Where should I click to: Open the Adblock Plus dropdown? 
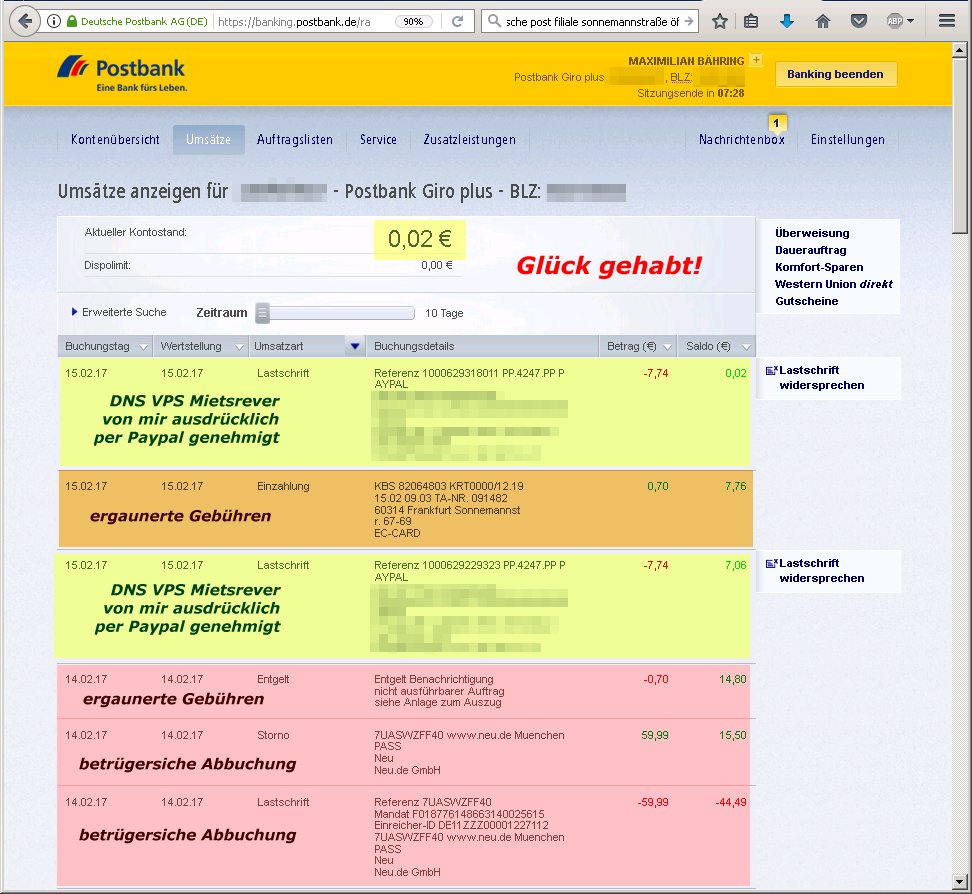[900, 21]
